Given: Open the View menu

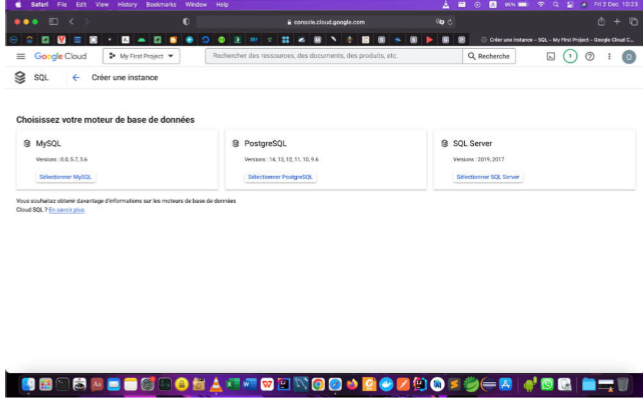Looking at the screenshot, I should (x=102, y=5).
